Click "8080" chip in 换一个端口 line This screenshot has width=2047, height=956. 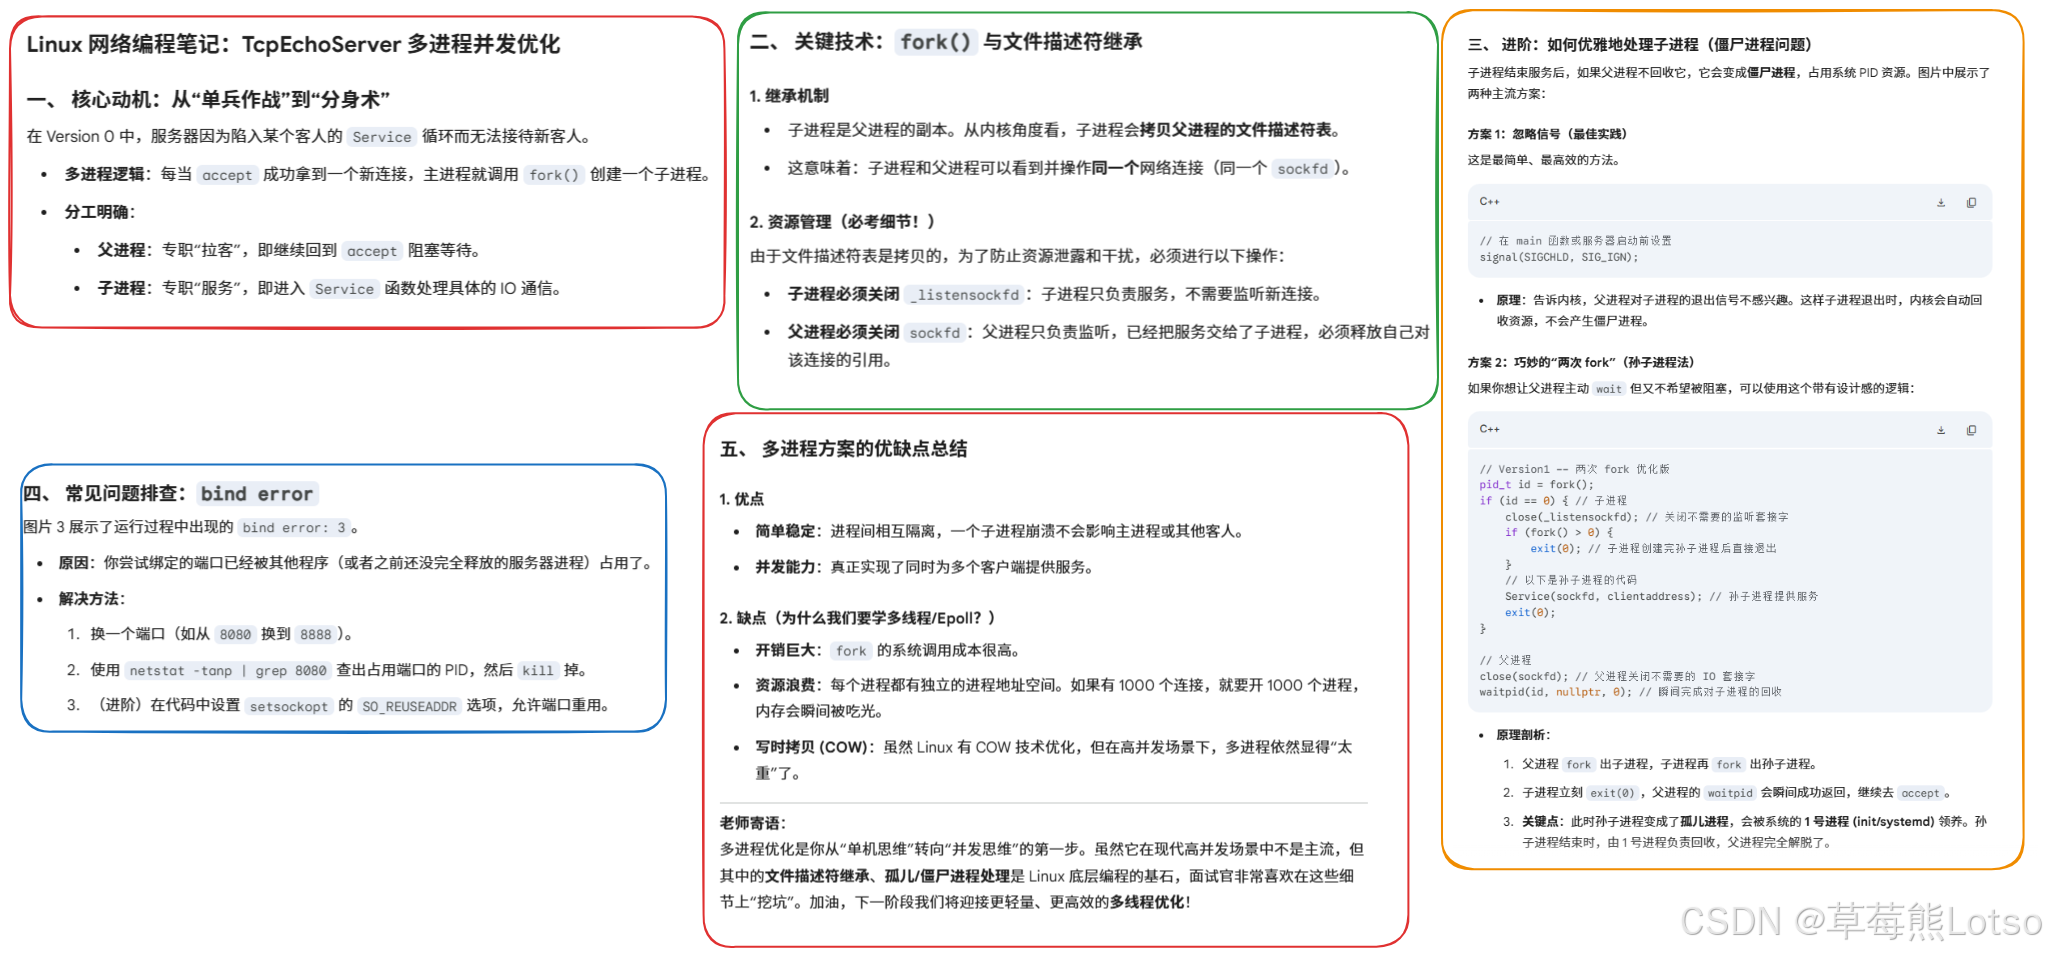click(x=235, y=635)
